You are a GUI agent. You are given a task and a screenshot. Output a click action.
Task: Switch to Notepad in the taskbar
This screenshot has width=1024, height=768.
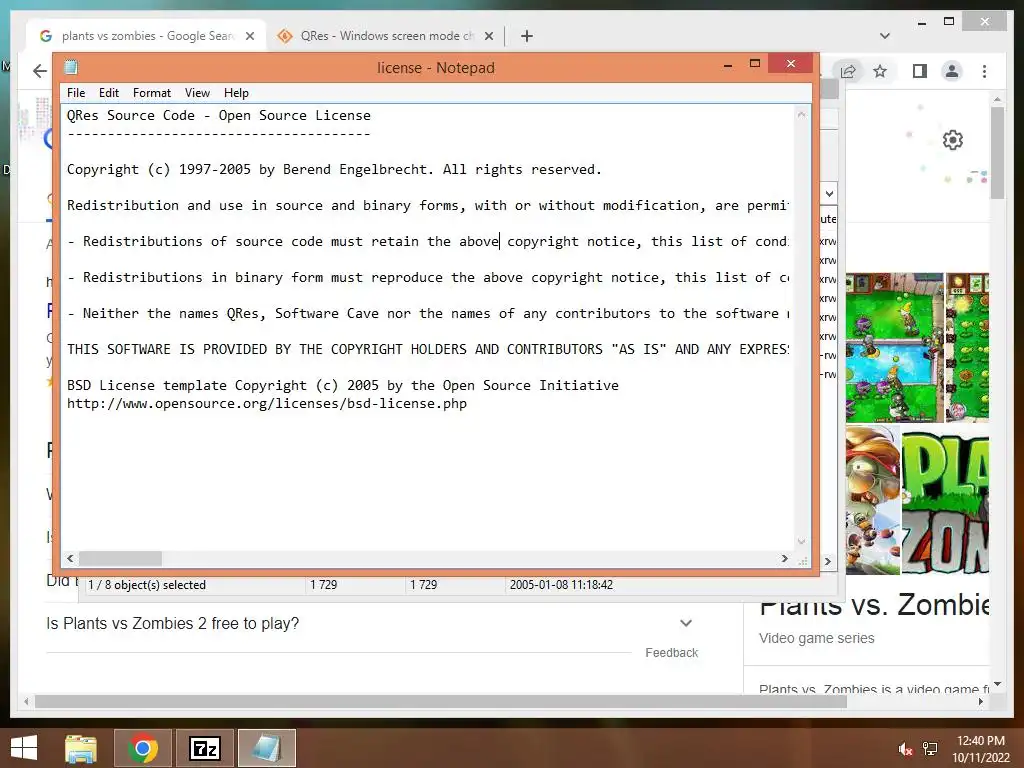click(x=267, y=748)
